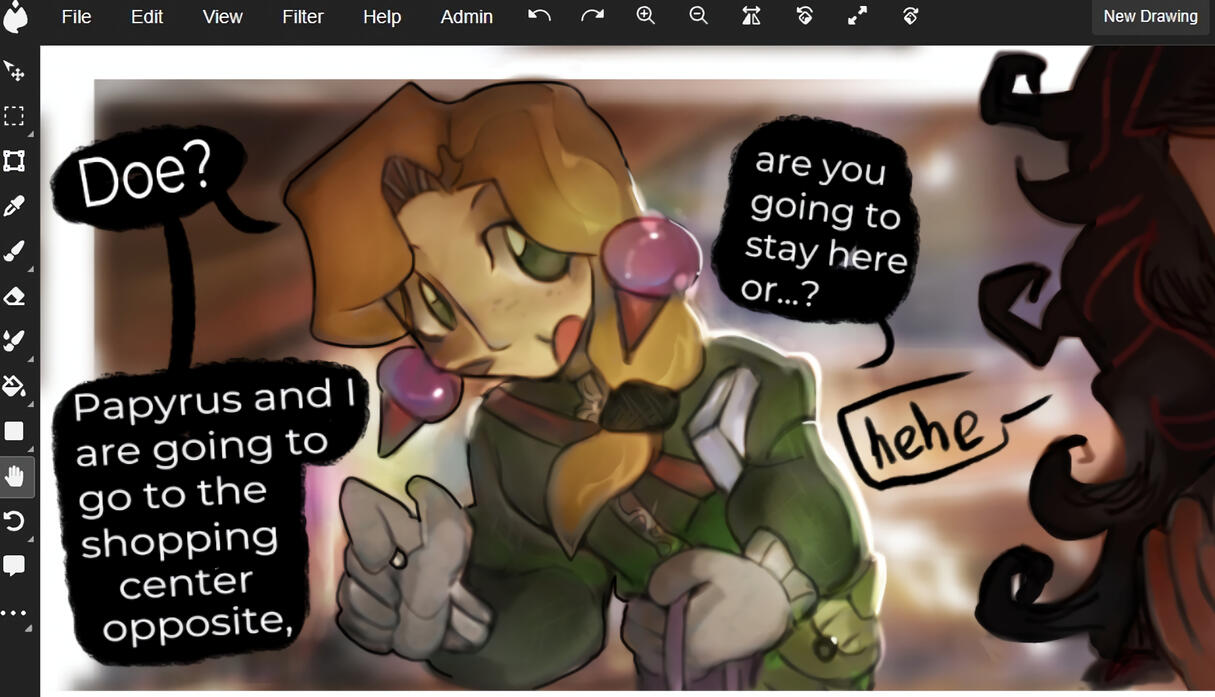Open the File menu
This screenshot has height=697, width=1215.
pos(76,17)
